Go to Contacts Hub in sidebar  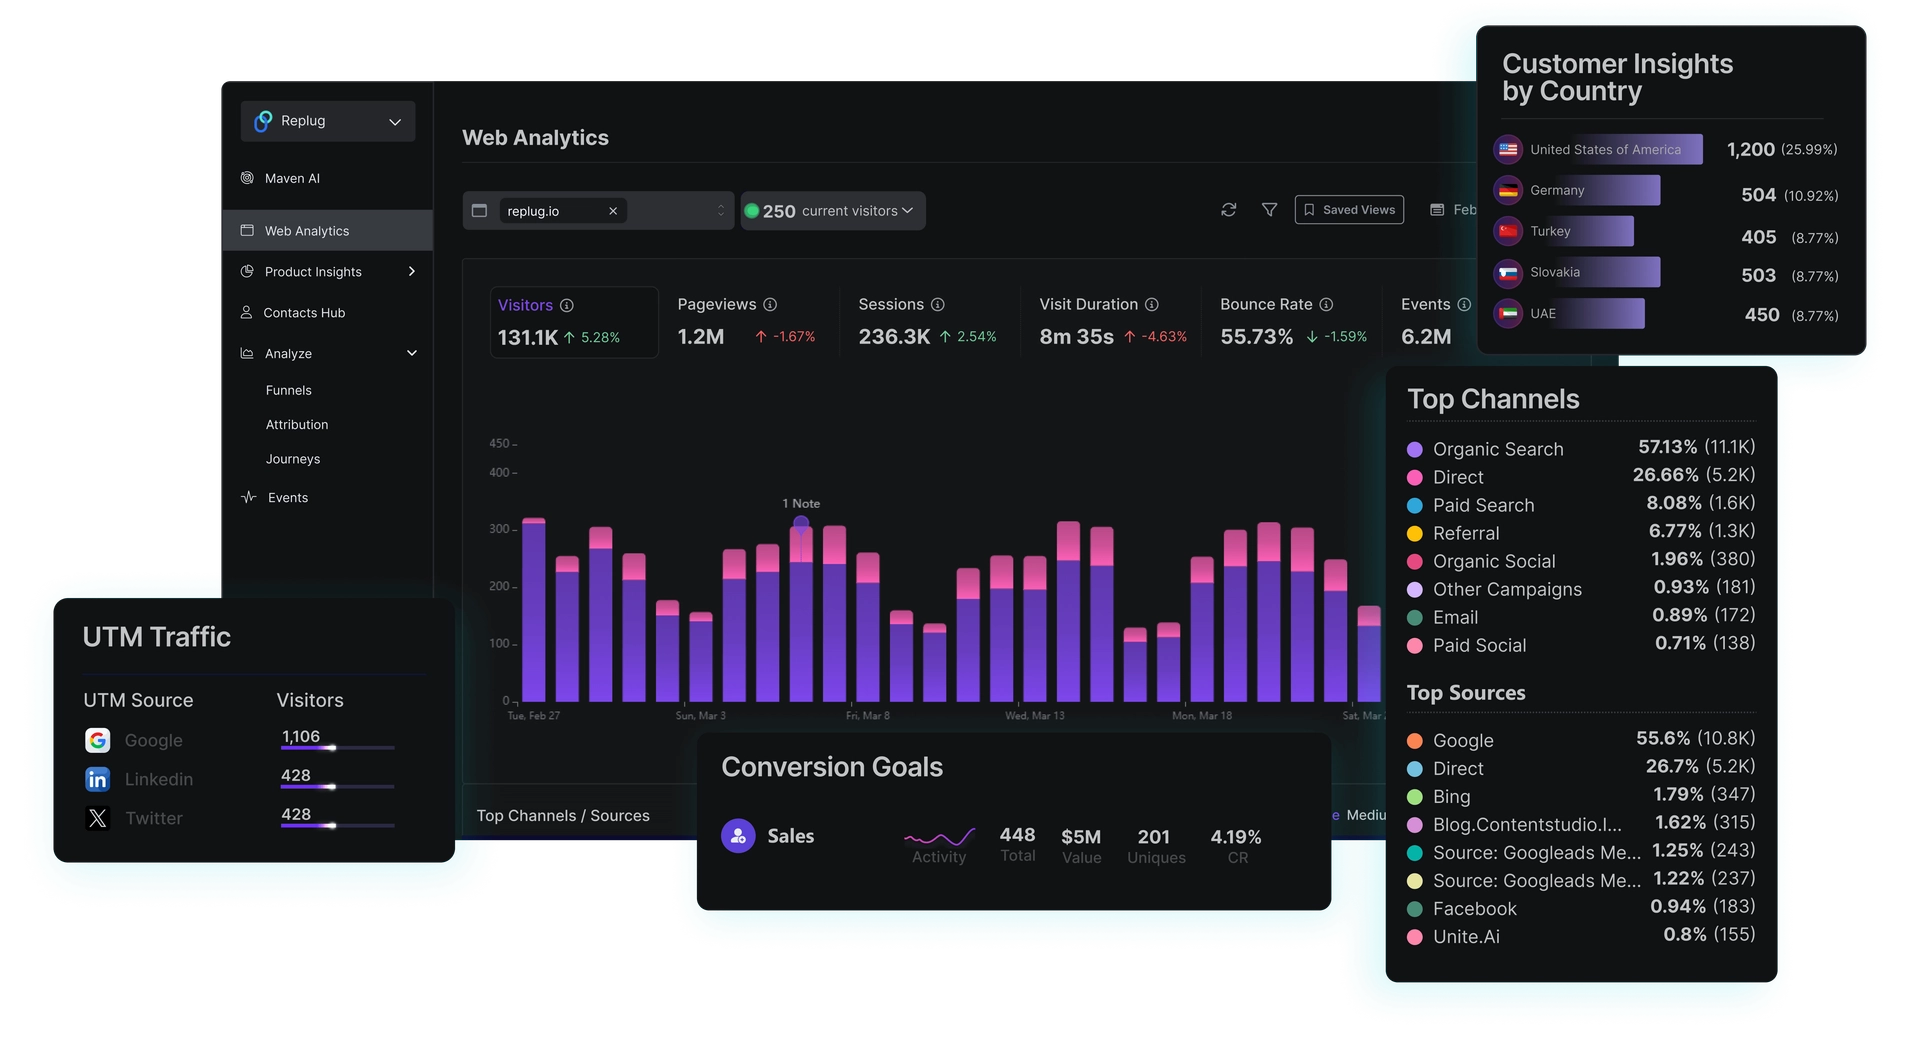point(304,313)
